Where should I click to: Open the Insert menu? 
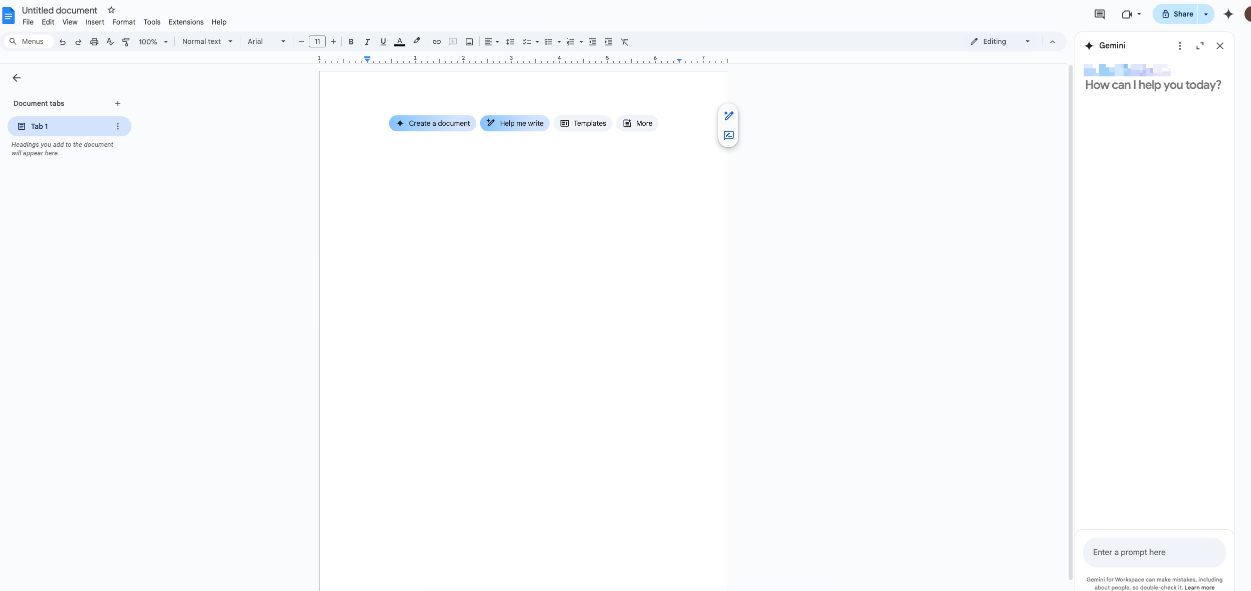coord(95,22)
